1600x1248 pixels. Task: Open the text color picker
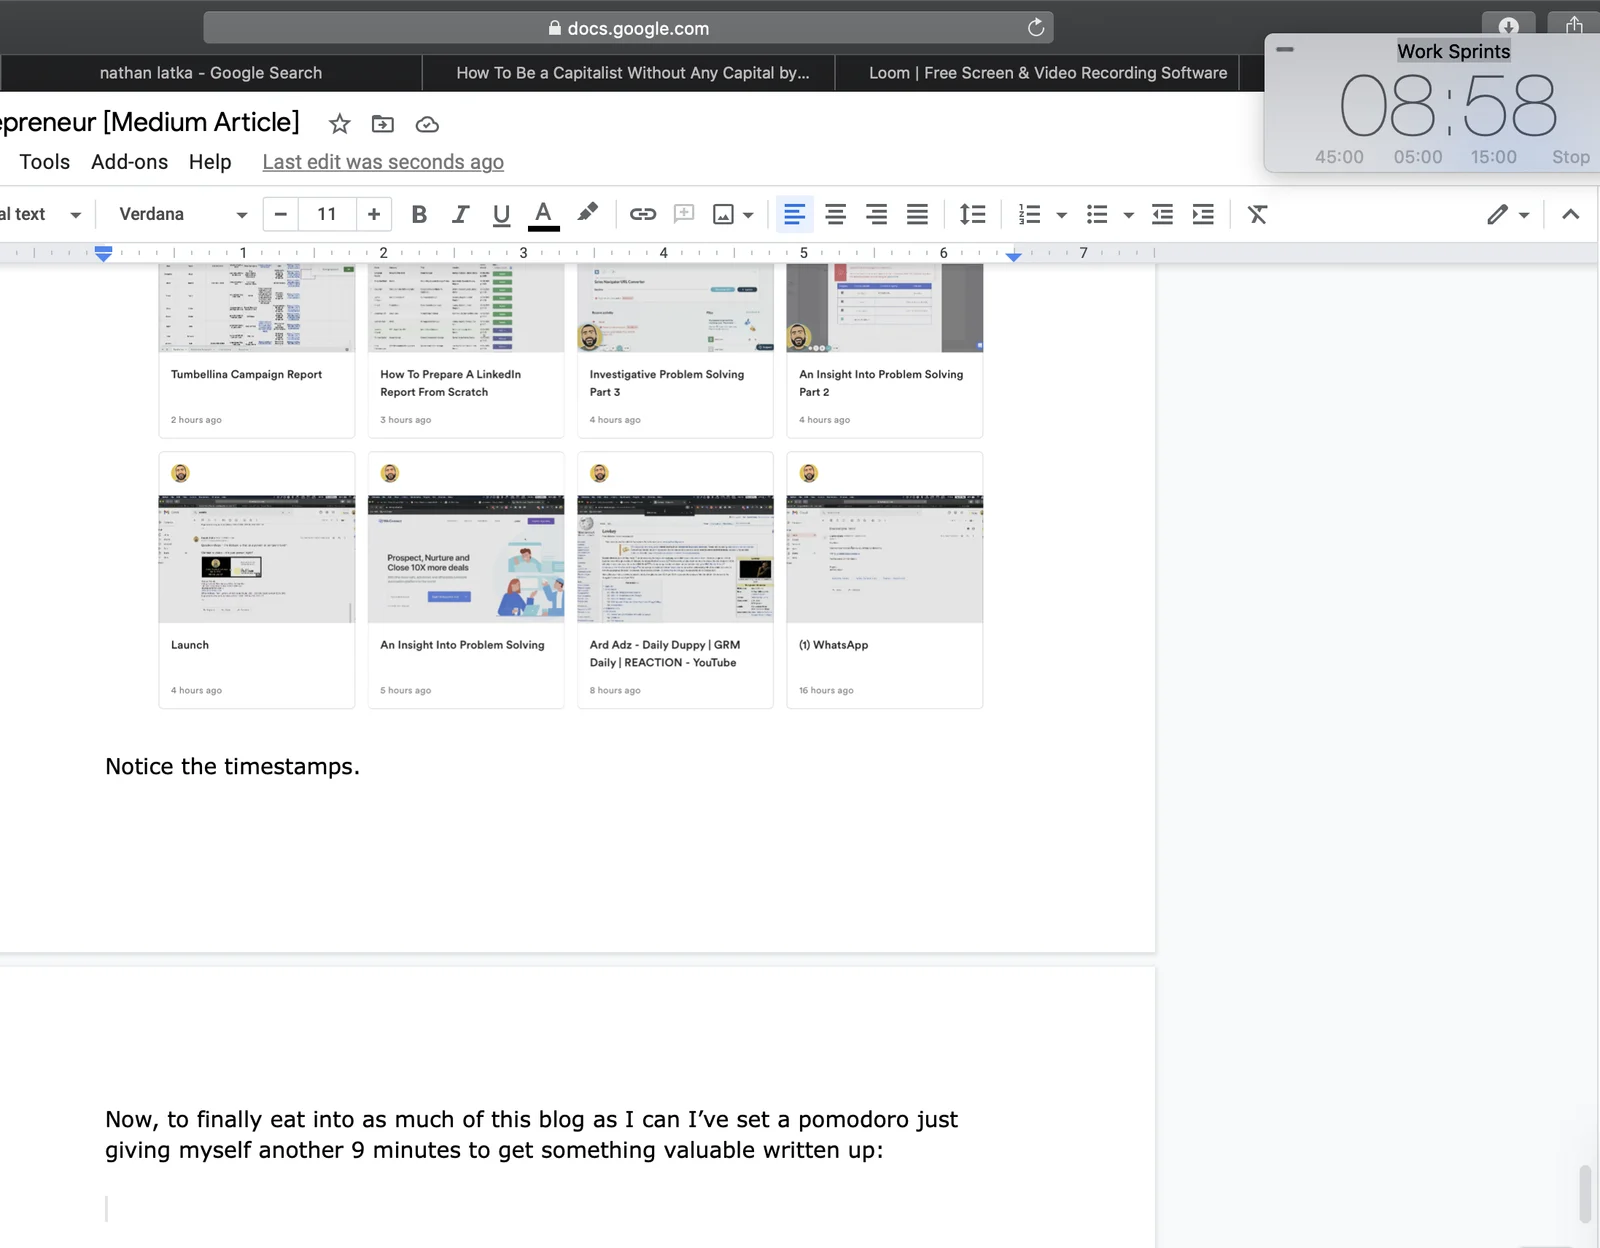tap(543, 214)
